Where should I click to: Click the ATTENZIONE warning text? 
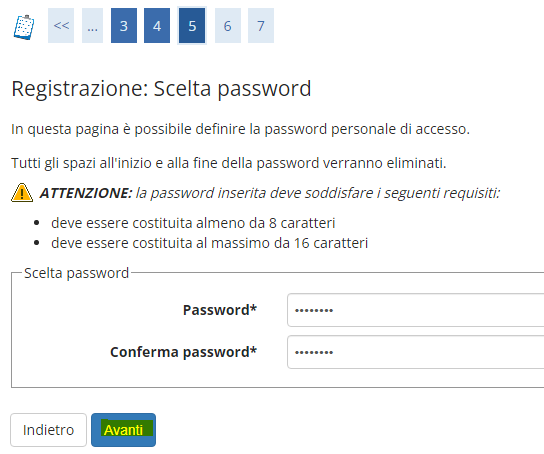270,193
